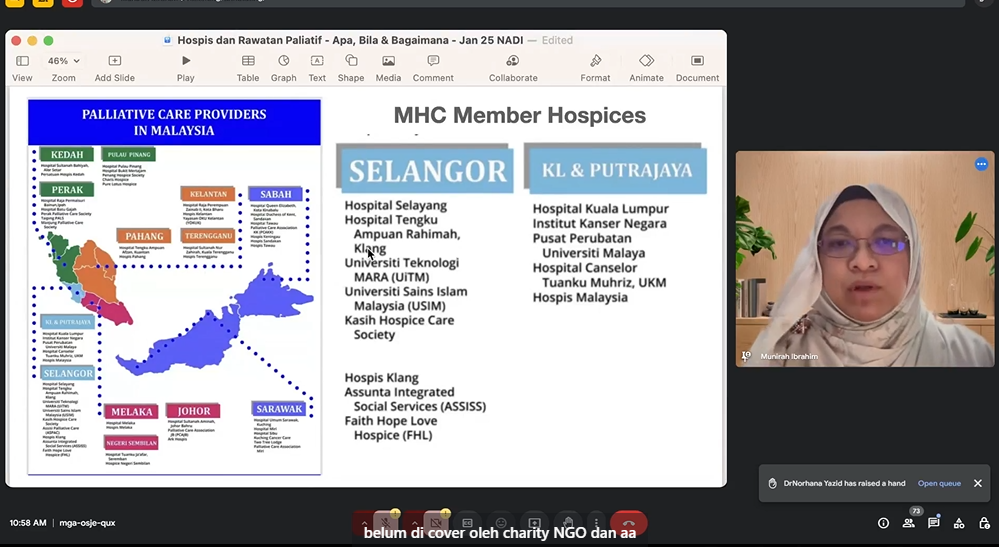Click the Collaborate icon
The height and width of the screenshot is (547, 999).
point(513,61)
